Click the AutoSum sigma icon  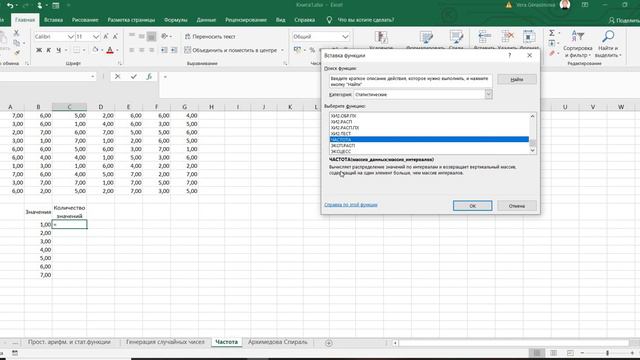point(552,33)
